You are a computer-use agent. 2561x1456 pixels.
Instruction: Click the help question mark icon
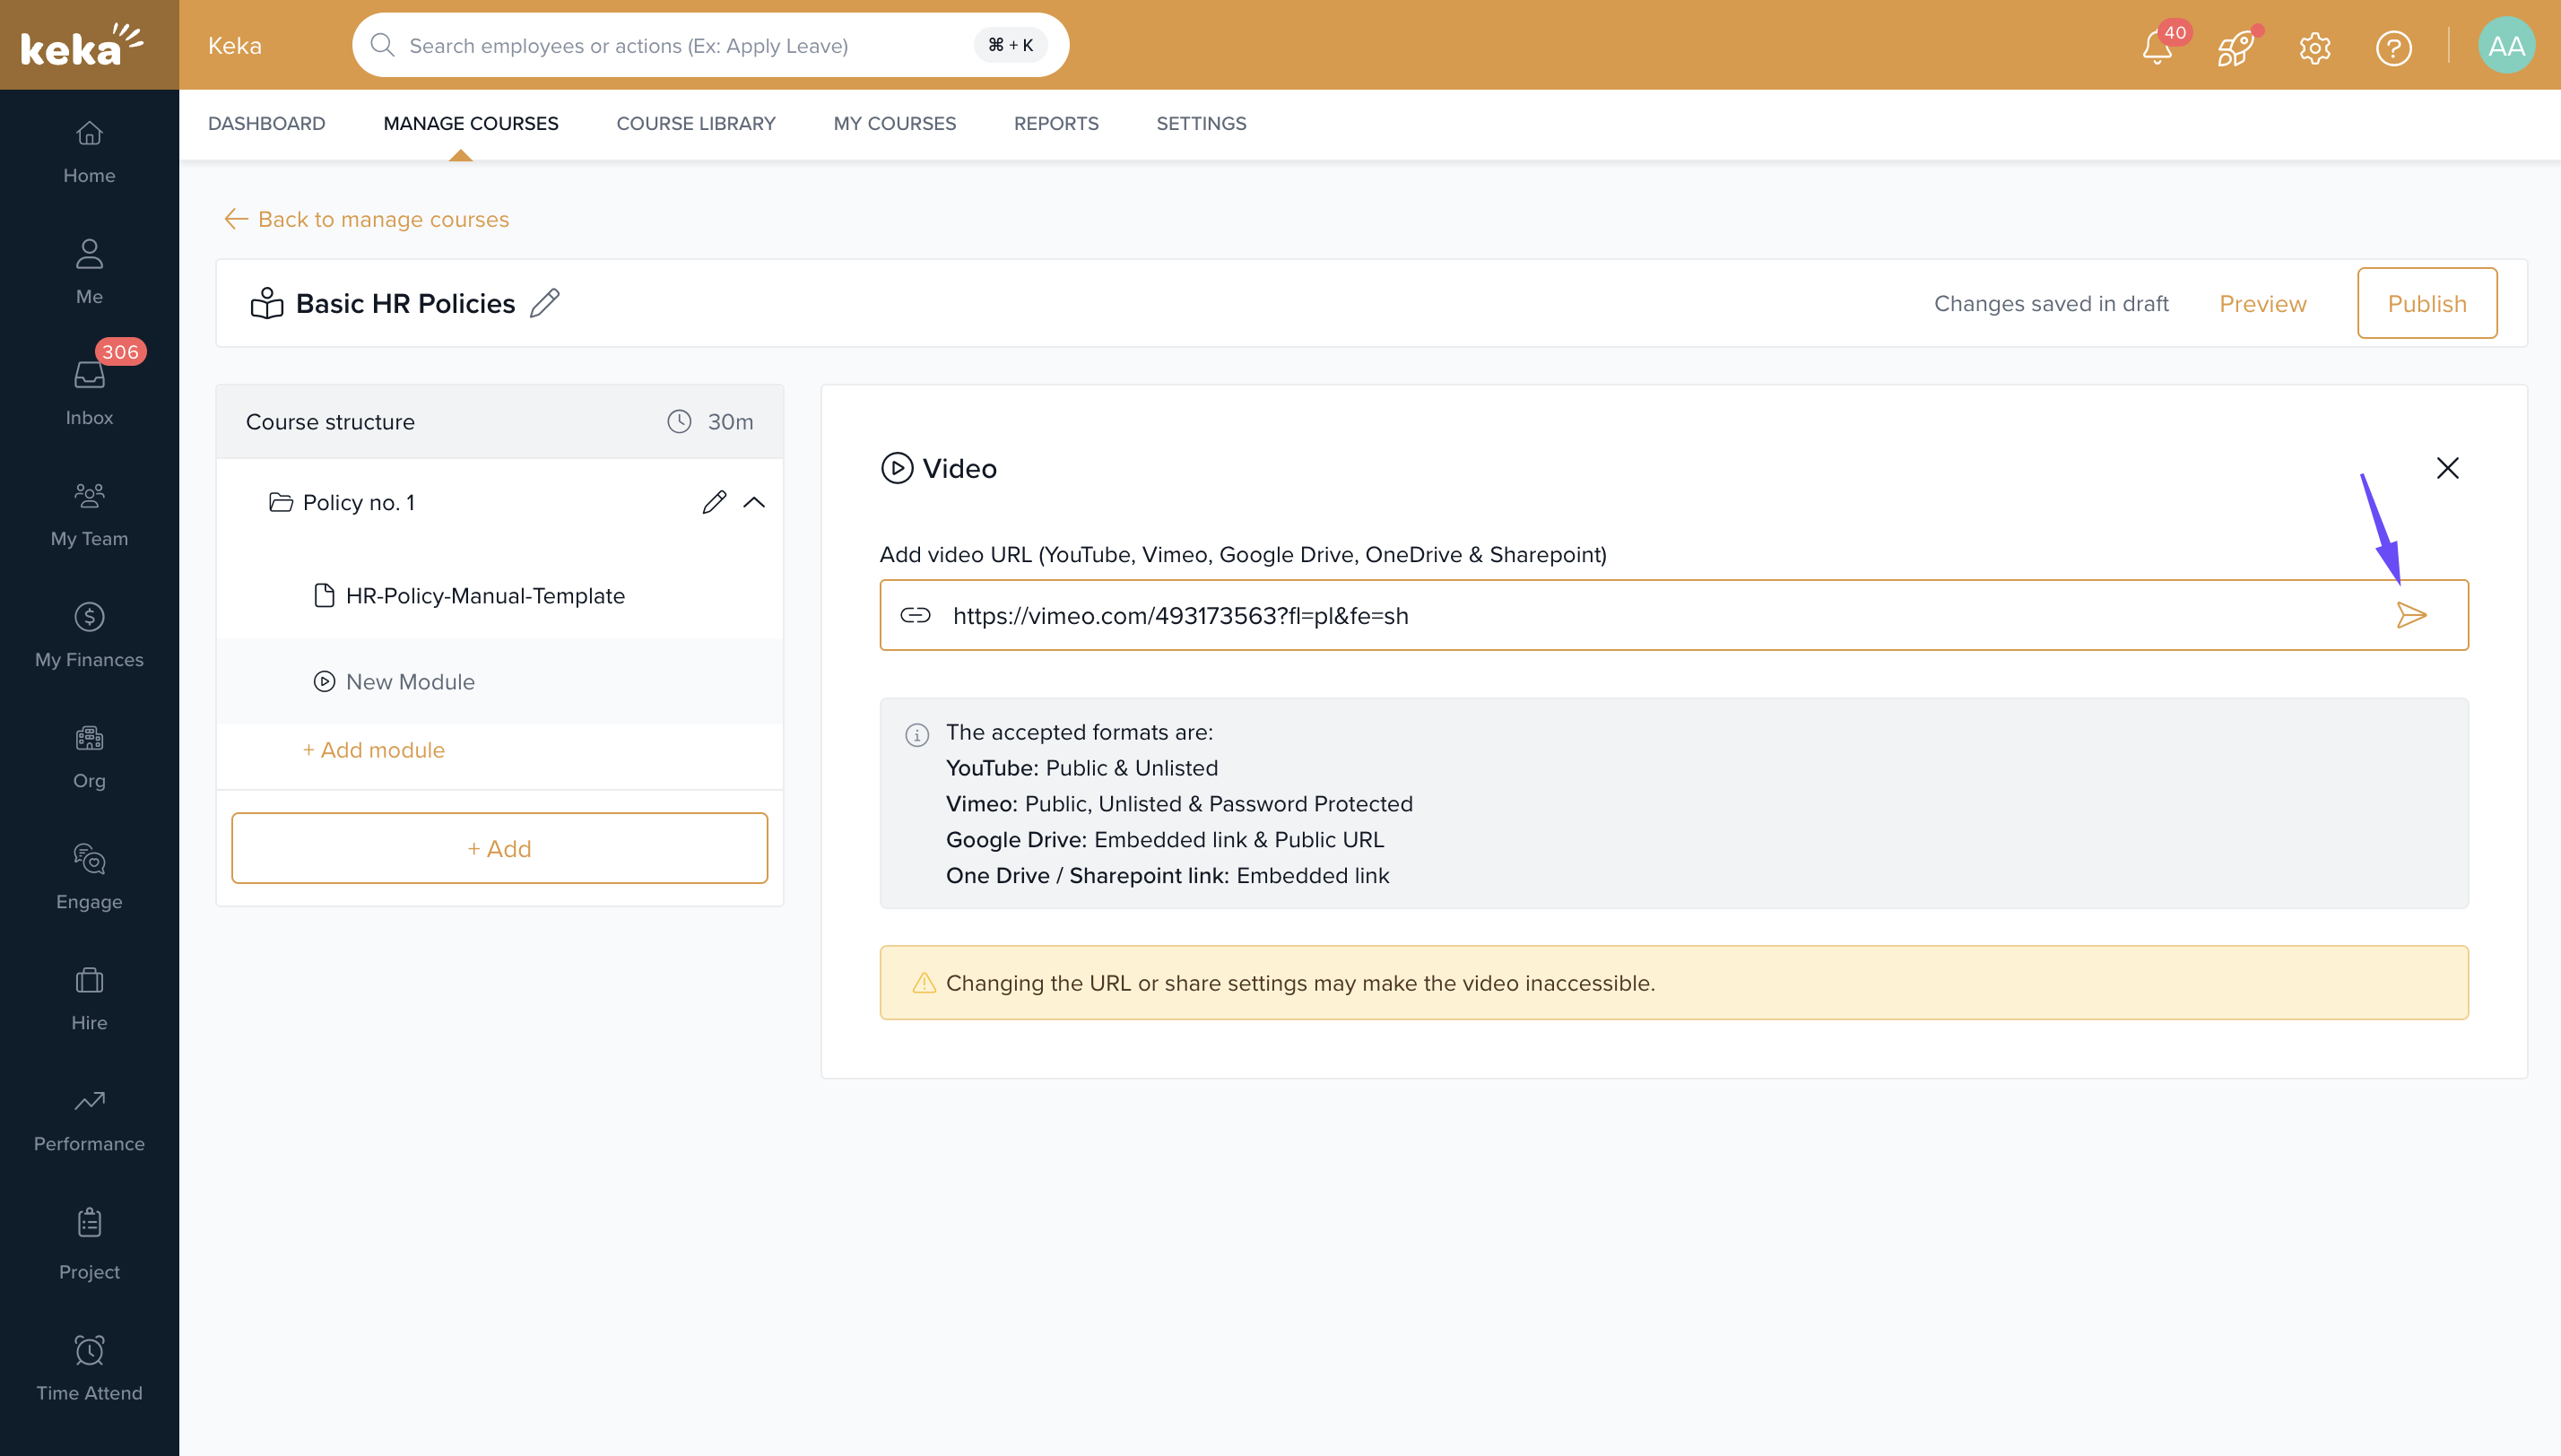tap(2393, 47)
